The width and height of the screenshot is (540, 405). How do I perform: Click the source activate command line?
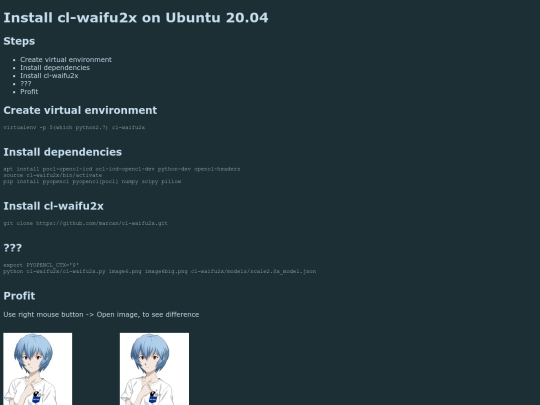53,175
